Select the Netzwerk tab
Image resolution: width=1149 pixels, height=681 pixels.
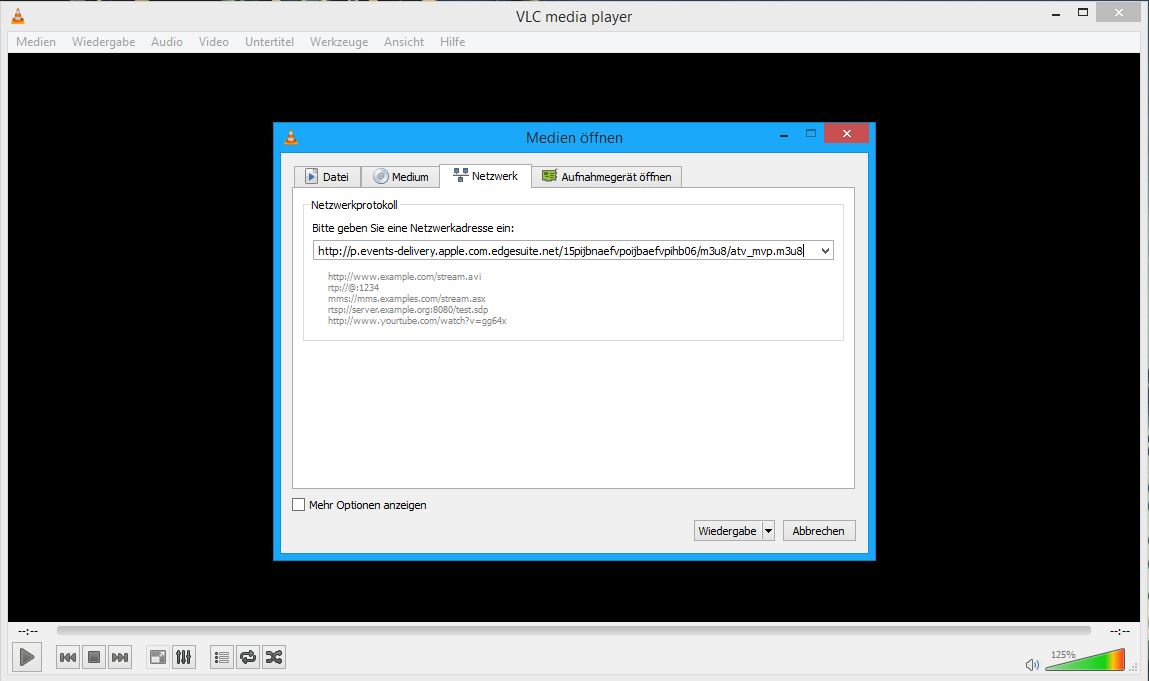tap(485, 176)
